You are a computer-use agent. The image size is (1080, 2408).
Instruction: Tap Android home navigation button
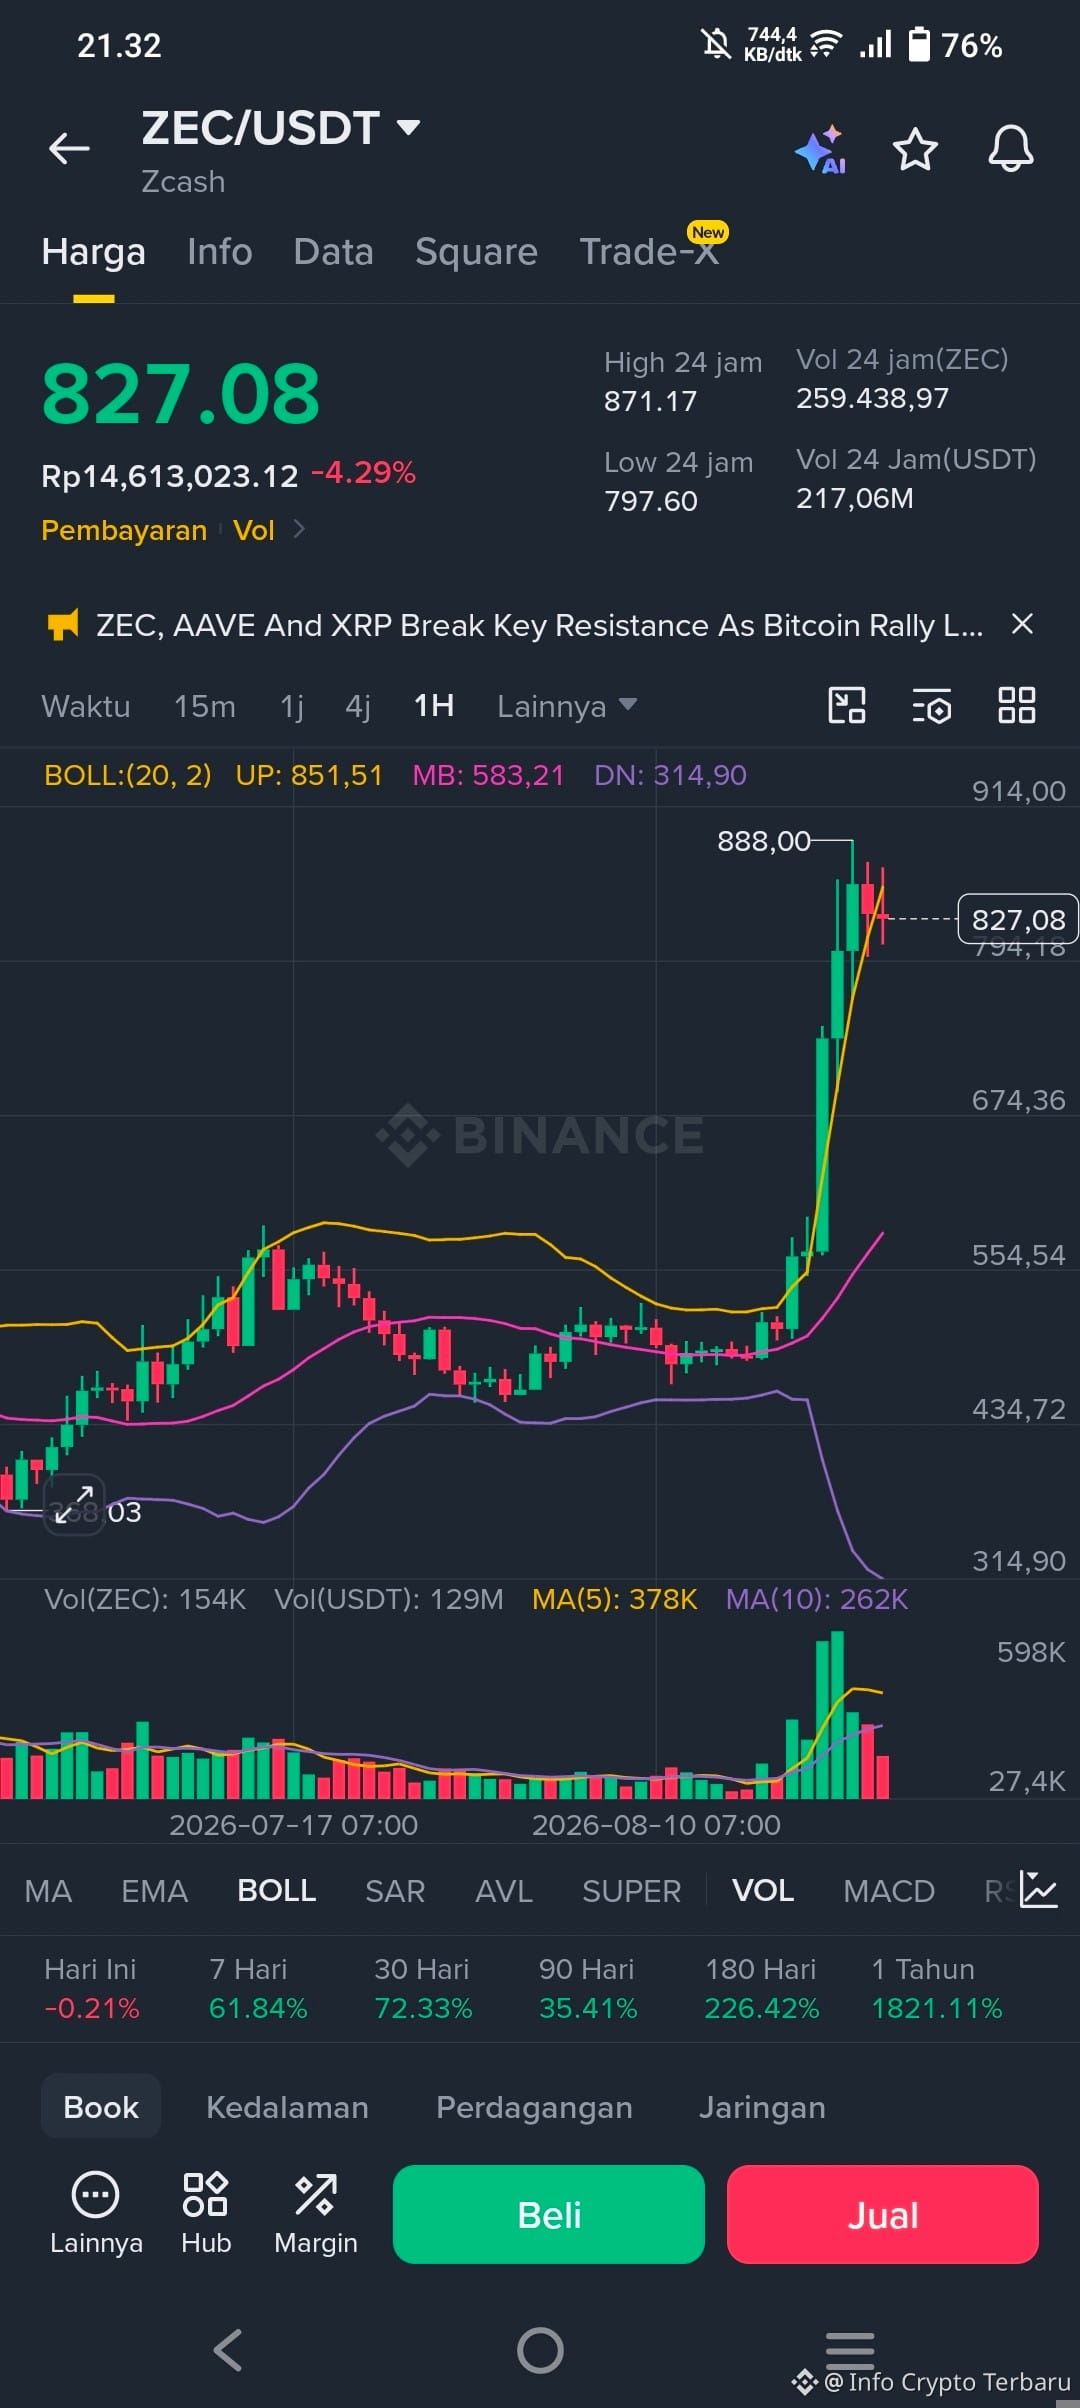pos(540,2349)
